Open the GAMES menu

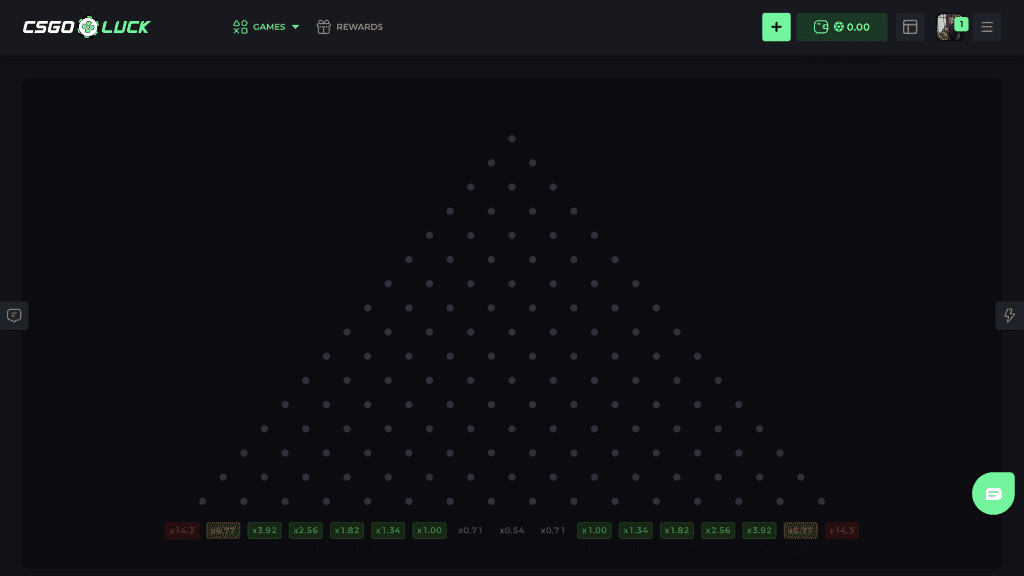[x=268, y=27]
